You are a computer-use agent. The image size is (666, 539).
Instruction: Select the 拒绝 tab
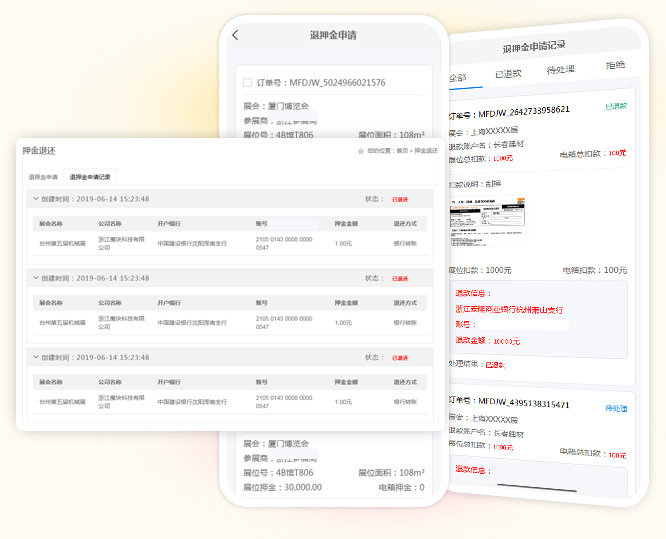(x=615, y=65)
